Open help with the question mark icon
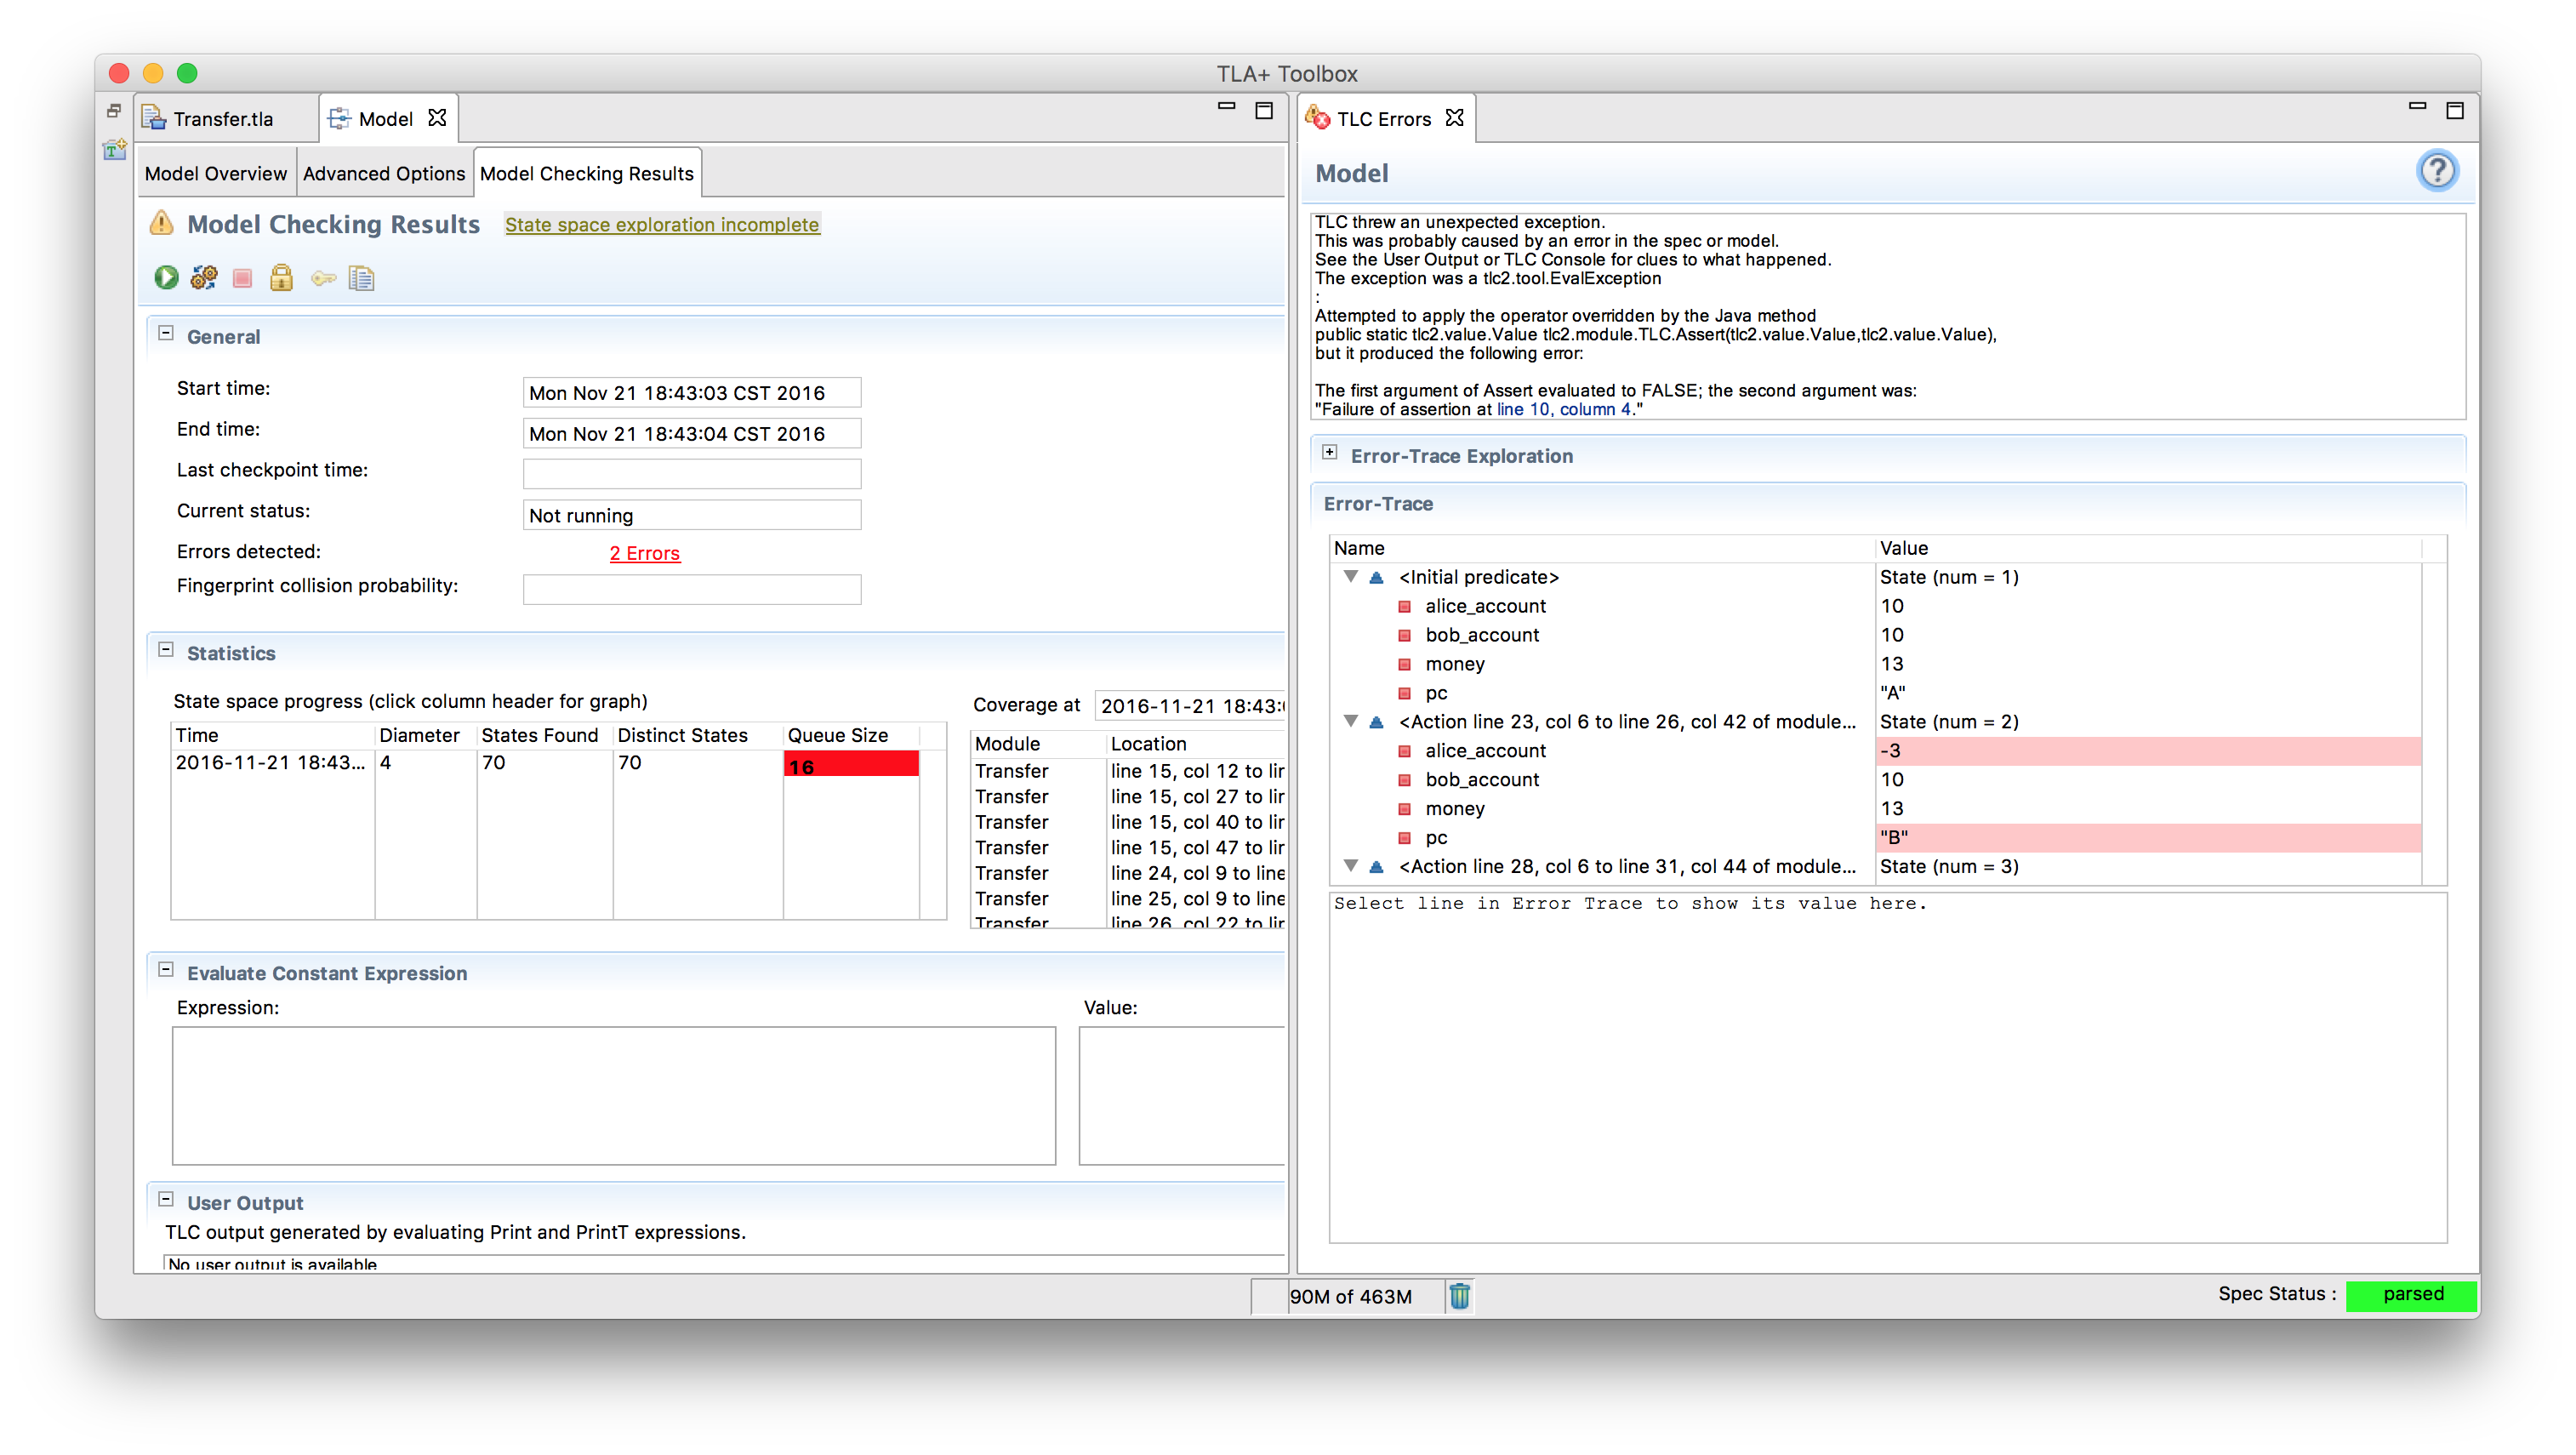The width and height of the screenshot is (2576, 1455). pyautogui.click(x=2436, y=171)
